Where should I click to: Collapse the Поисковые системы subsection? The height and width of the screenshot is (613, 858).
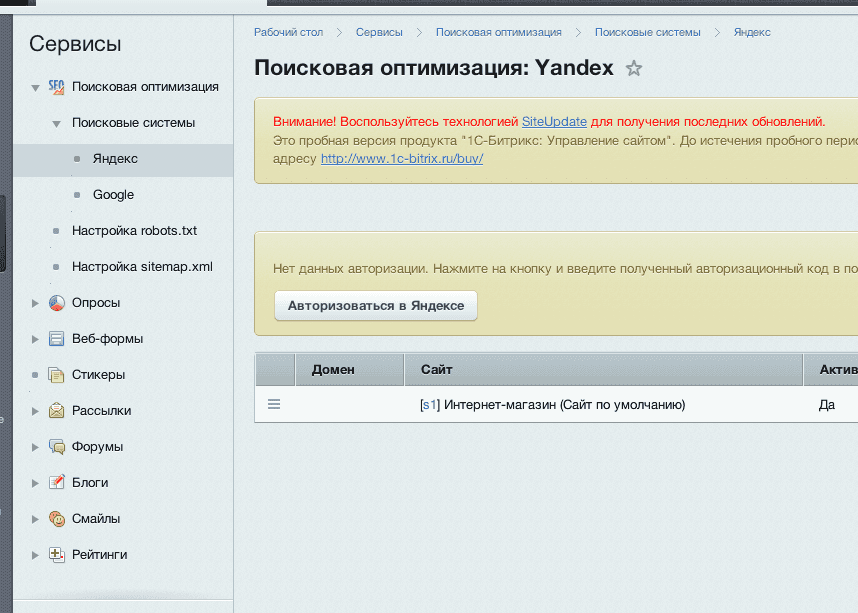pos(56,124)
